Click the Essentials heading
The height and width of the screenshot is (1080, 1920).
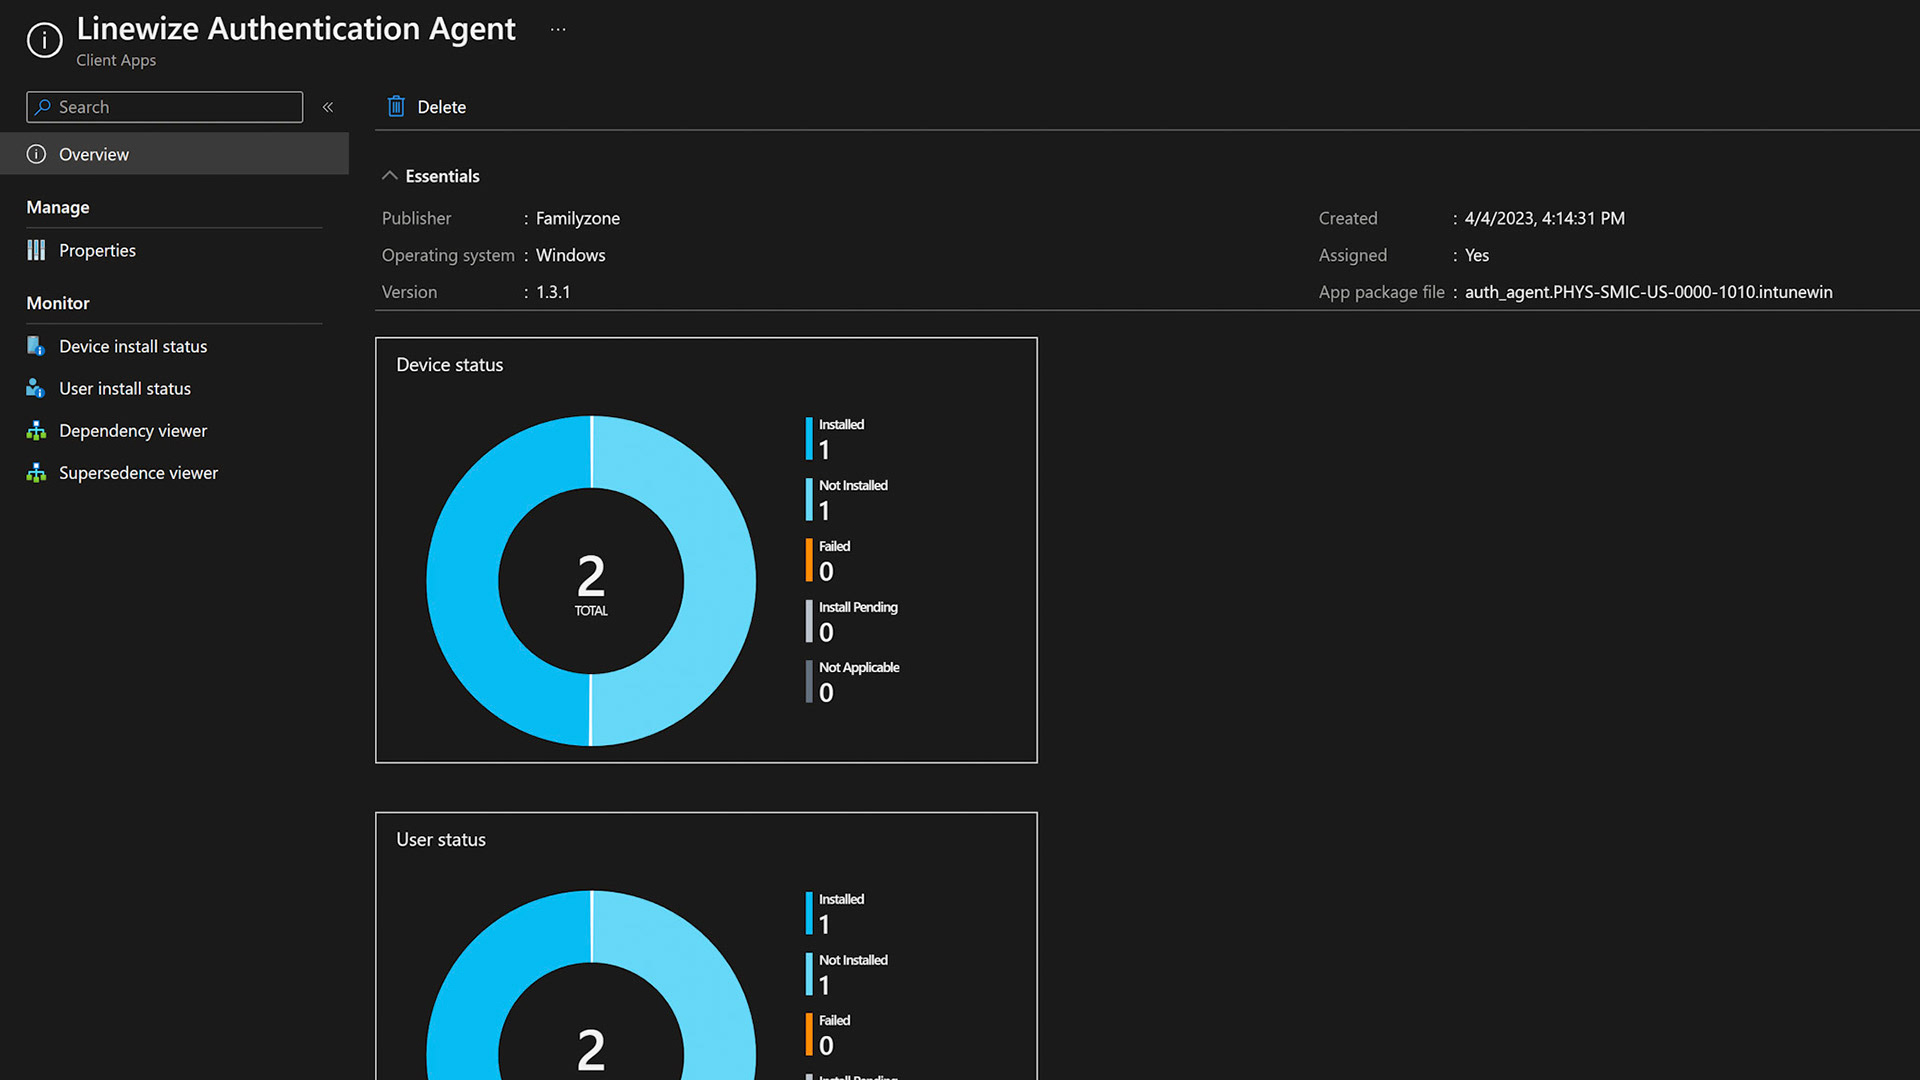tap(442, 176)
